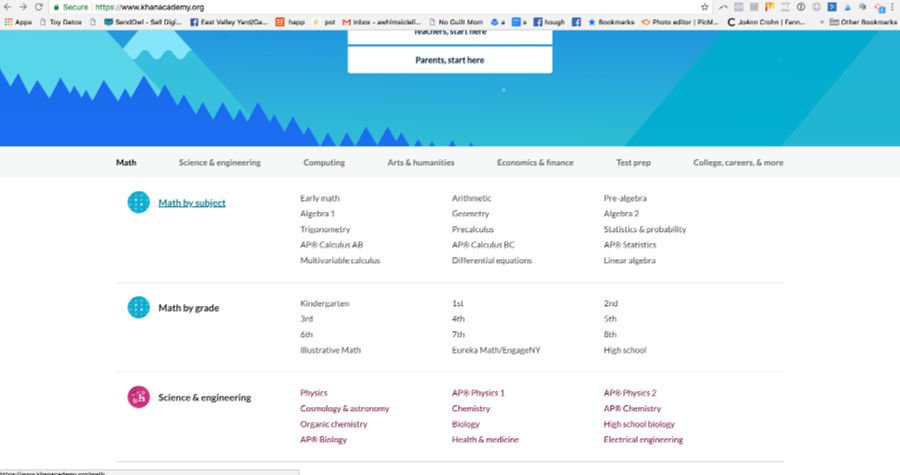
Task: Open the Early math course
Action: coord(320,198)
